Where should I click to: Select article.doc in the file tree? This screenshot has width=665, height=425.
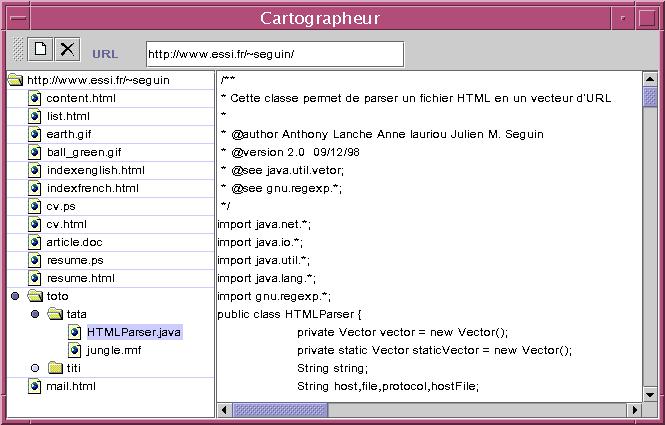(x=74, y=242)
